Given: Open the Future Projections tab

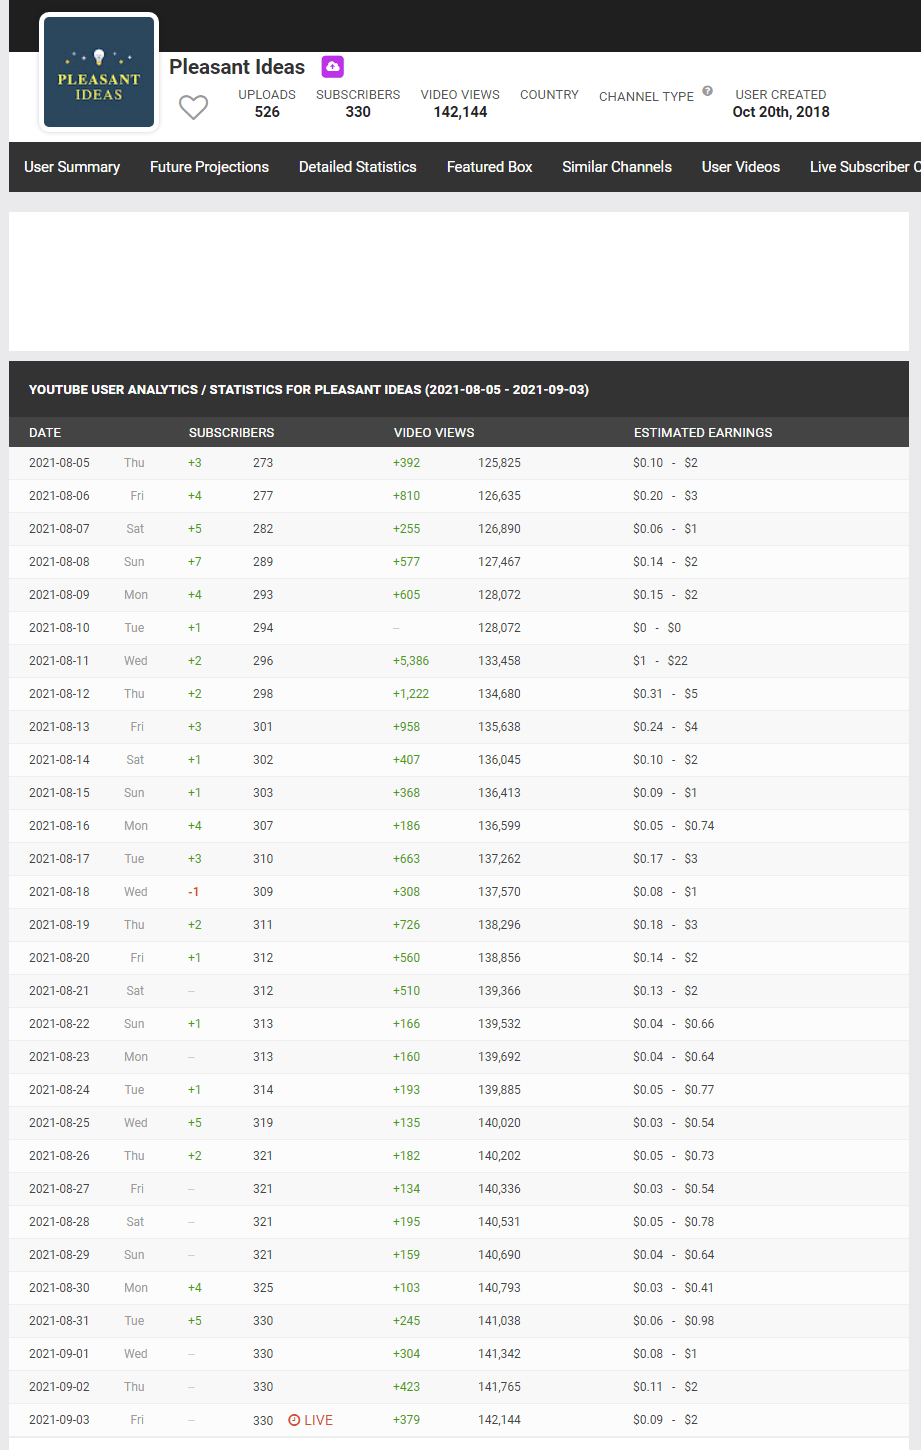Looking at the screenshot, I should point(209,167).
